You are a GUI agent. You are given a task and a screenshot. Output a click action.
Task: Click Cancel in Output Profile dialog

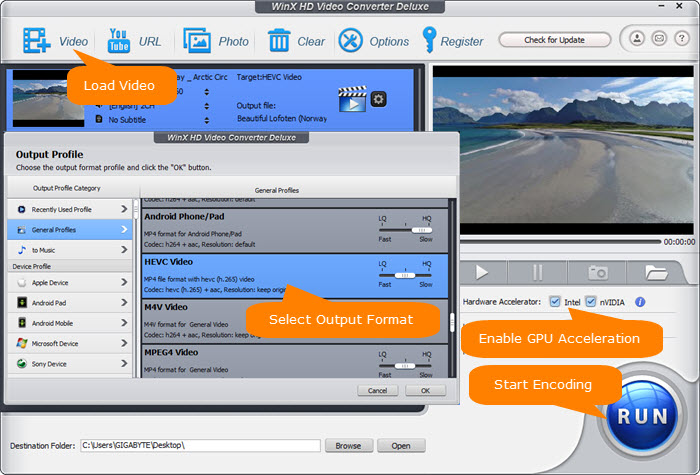[x=377, y=391]
